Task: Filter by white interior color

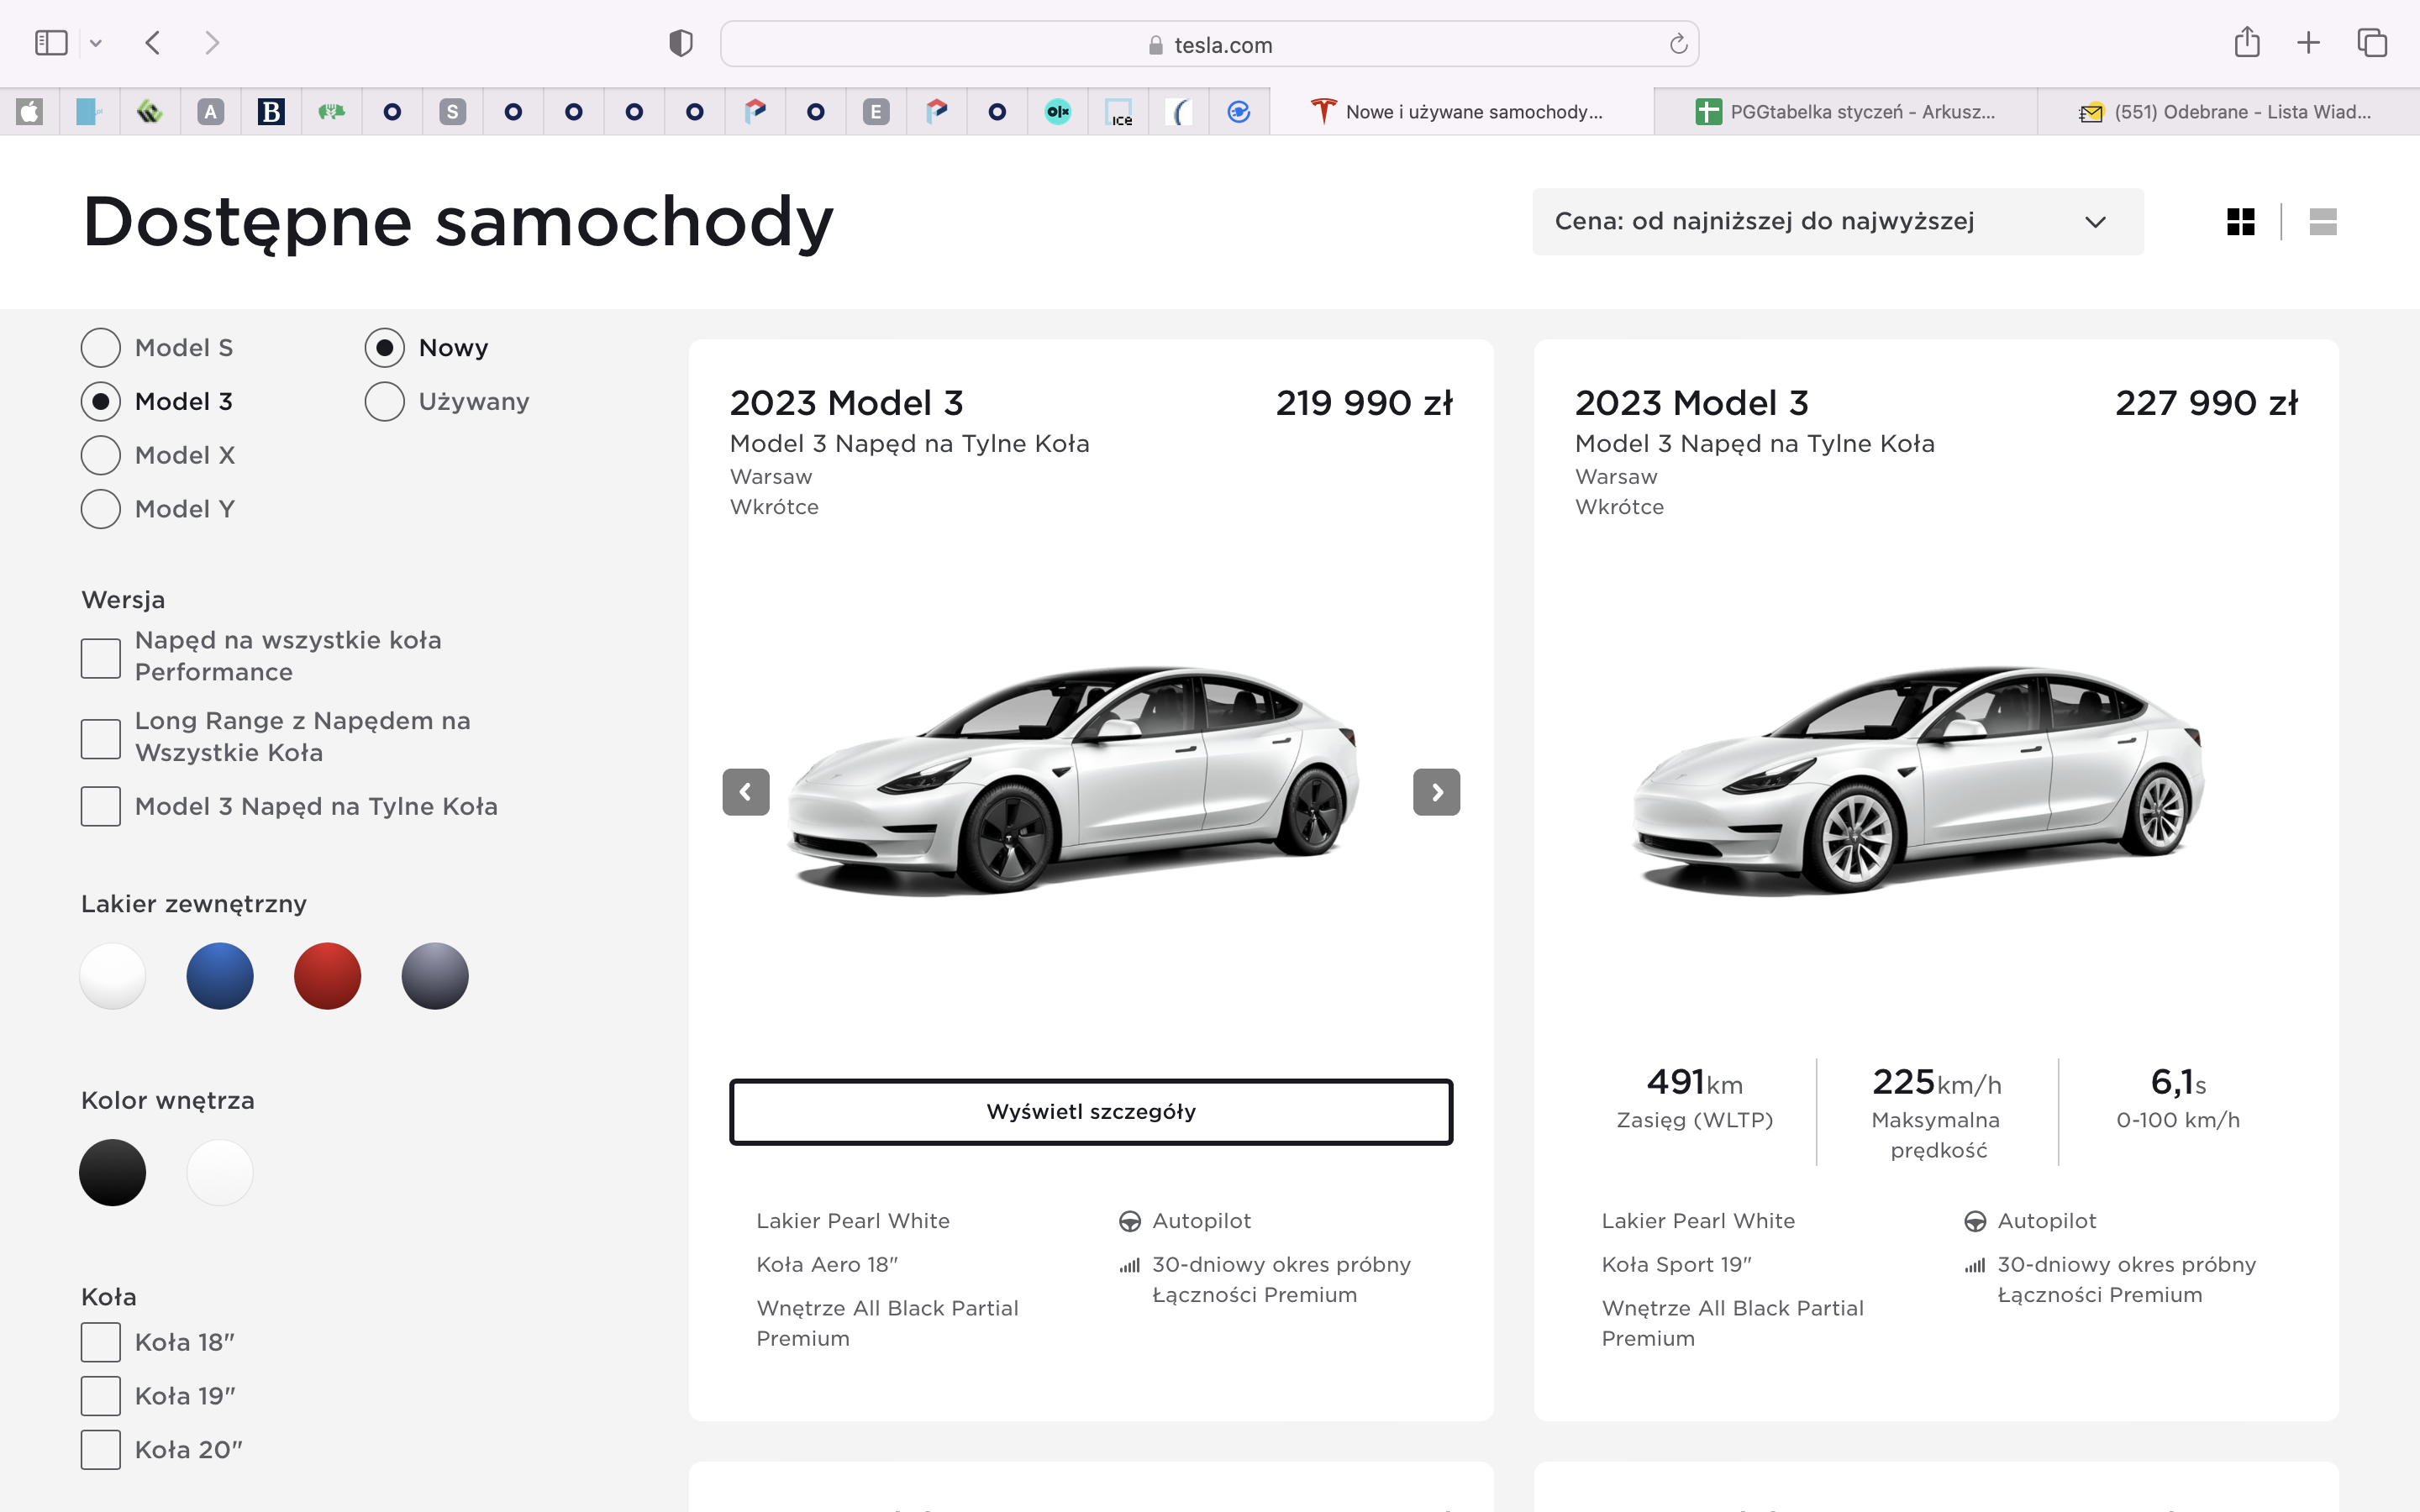Action: pos(220,1172)
